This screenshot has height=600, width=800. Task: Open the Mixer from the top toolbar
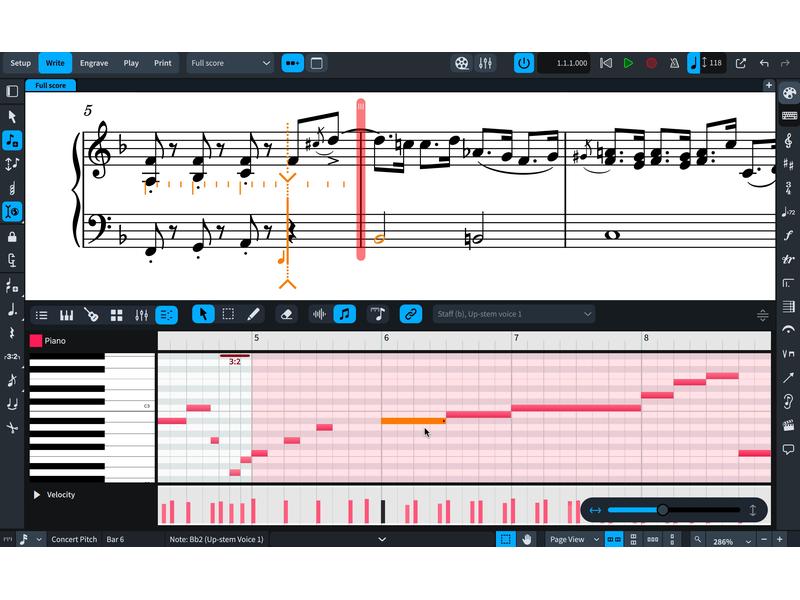(x=485, y=63)
